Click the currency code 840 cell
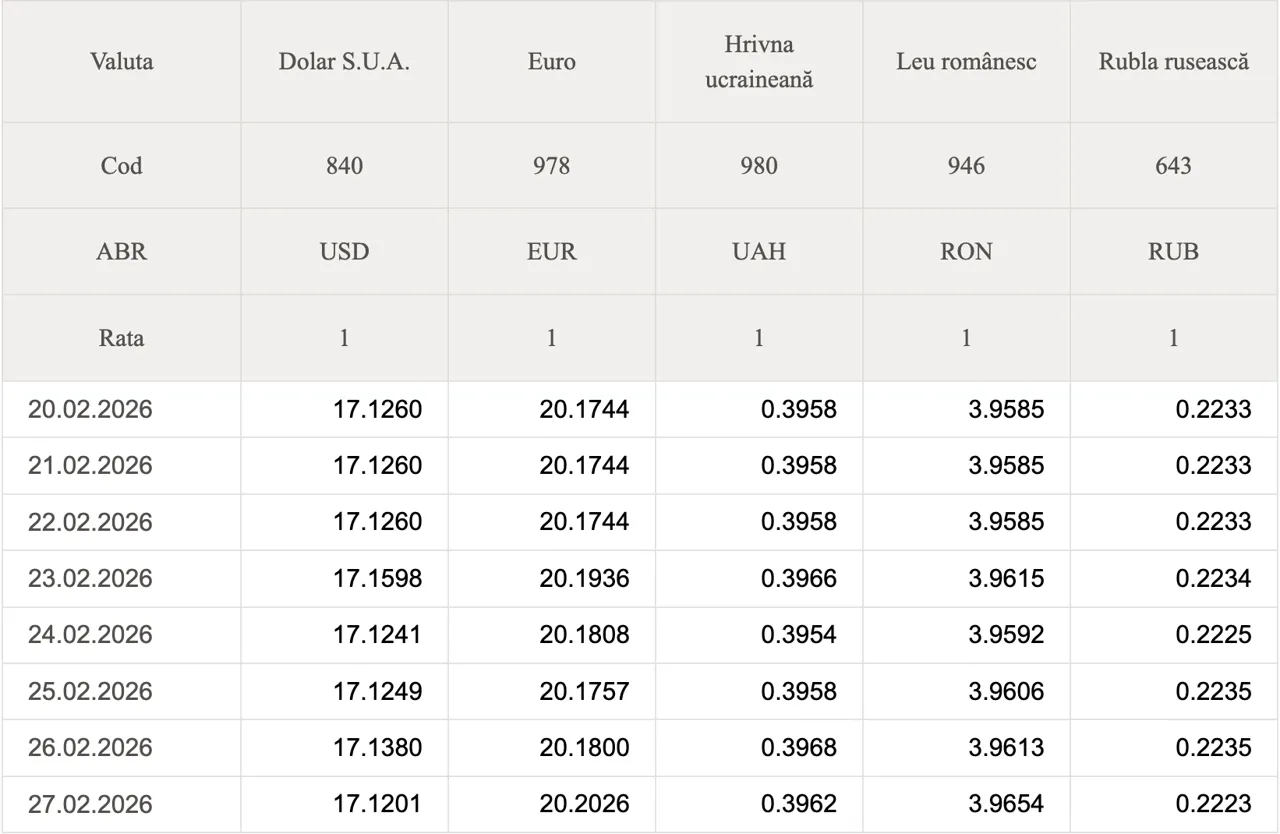This screenshot has width=1280, height=834. (x=344, y=166)
